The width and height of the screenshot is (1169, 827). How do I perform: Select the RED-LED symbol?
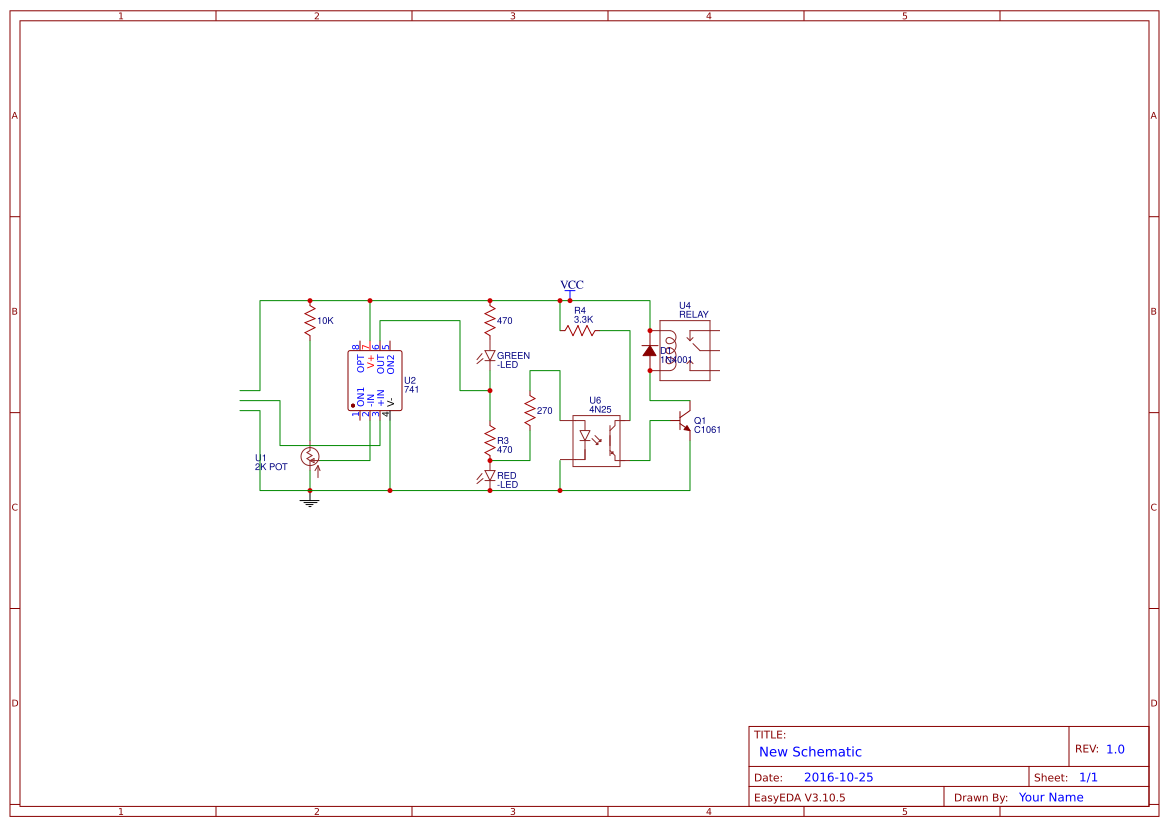click(490, 475)
